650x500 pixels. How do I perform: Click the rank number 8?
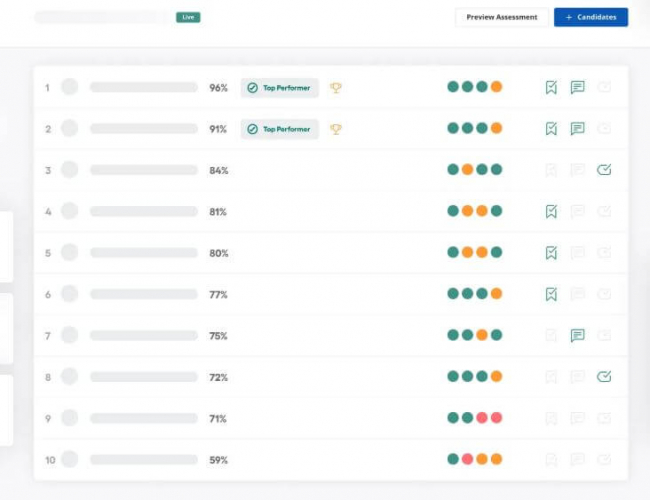coord(48,377)
